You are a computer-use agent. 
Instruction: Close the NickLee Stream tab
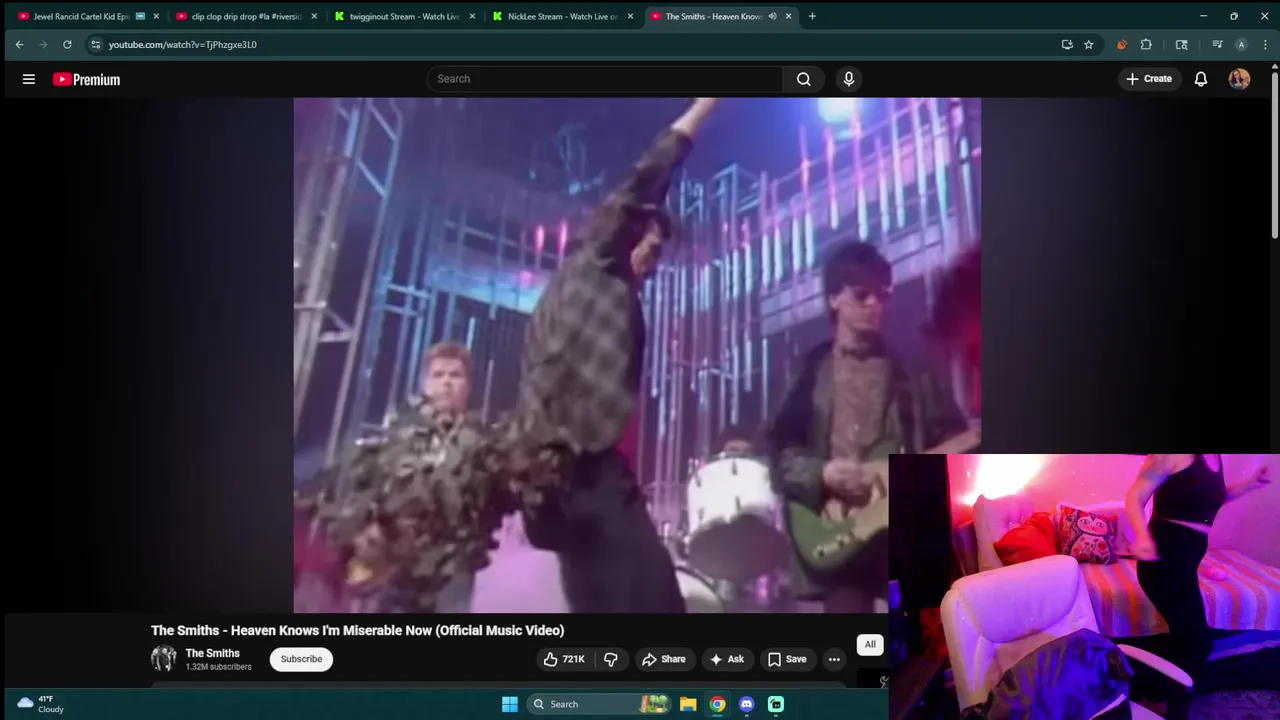pyautogui.click(x=630, y=16)
